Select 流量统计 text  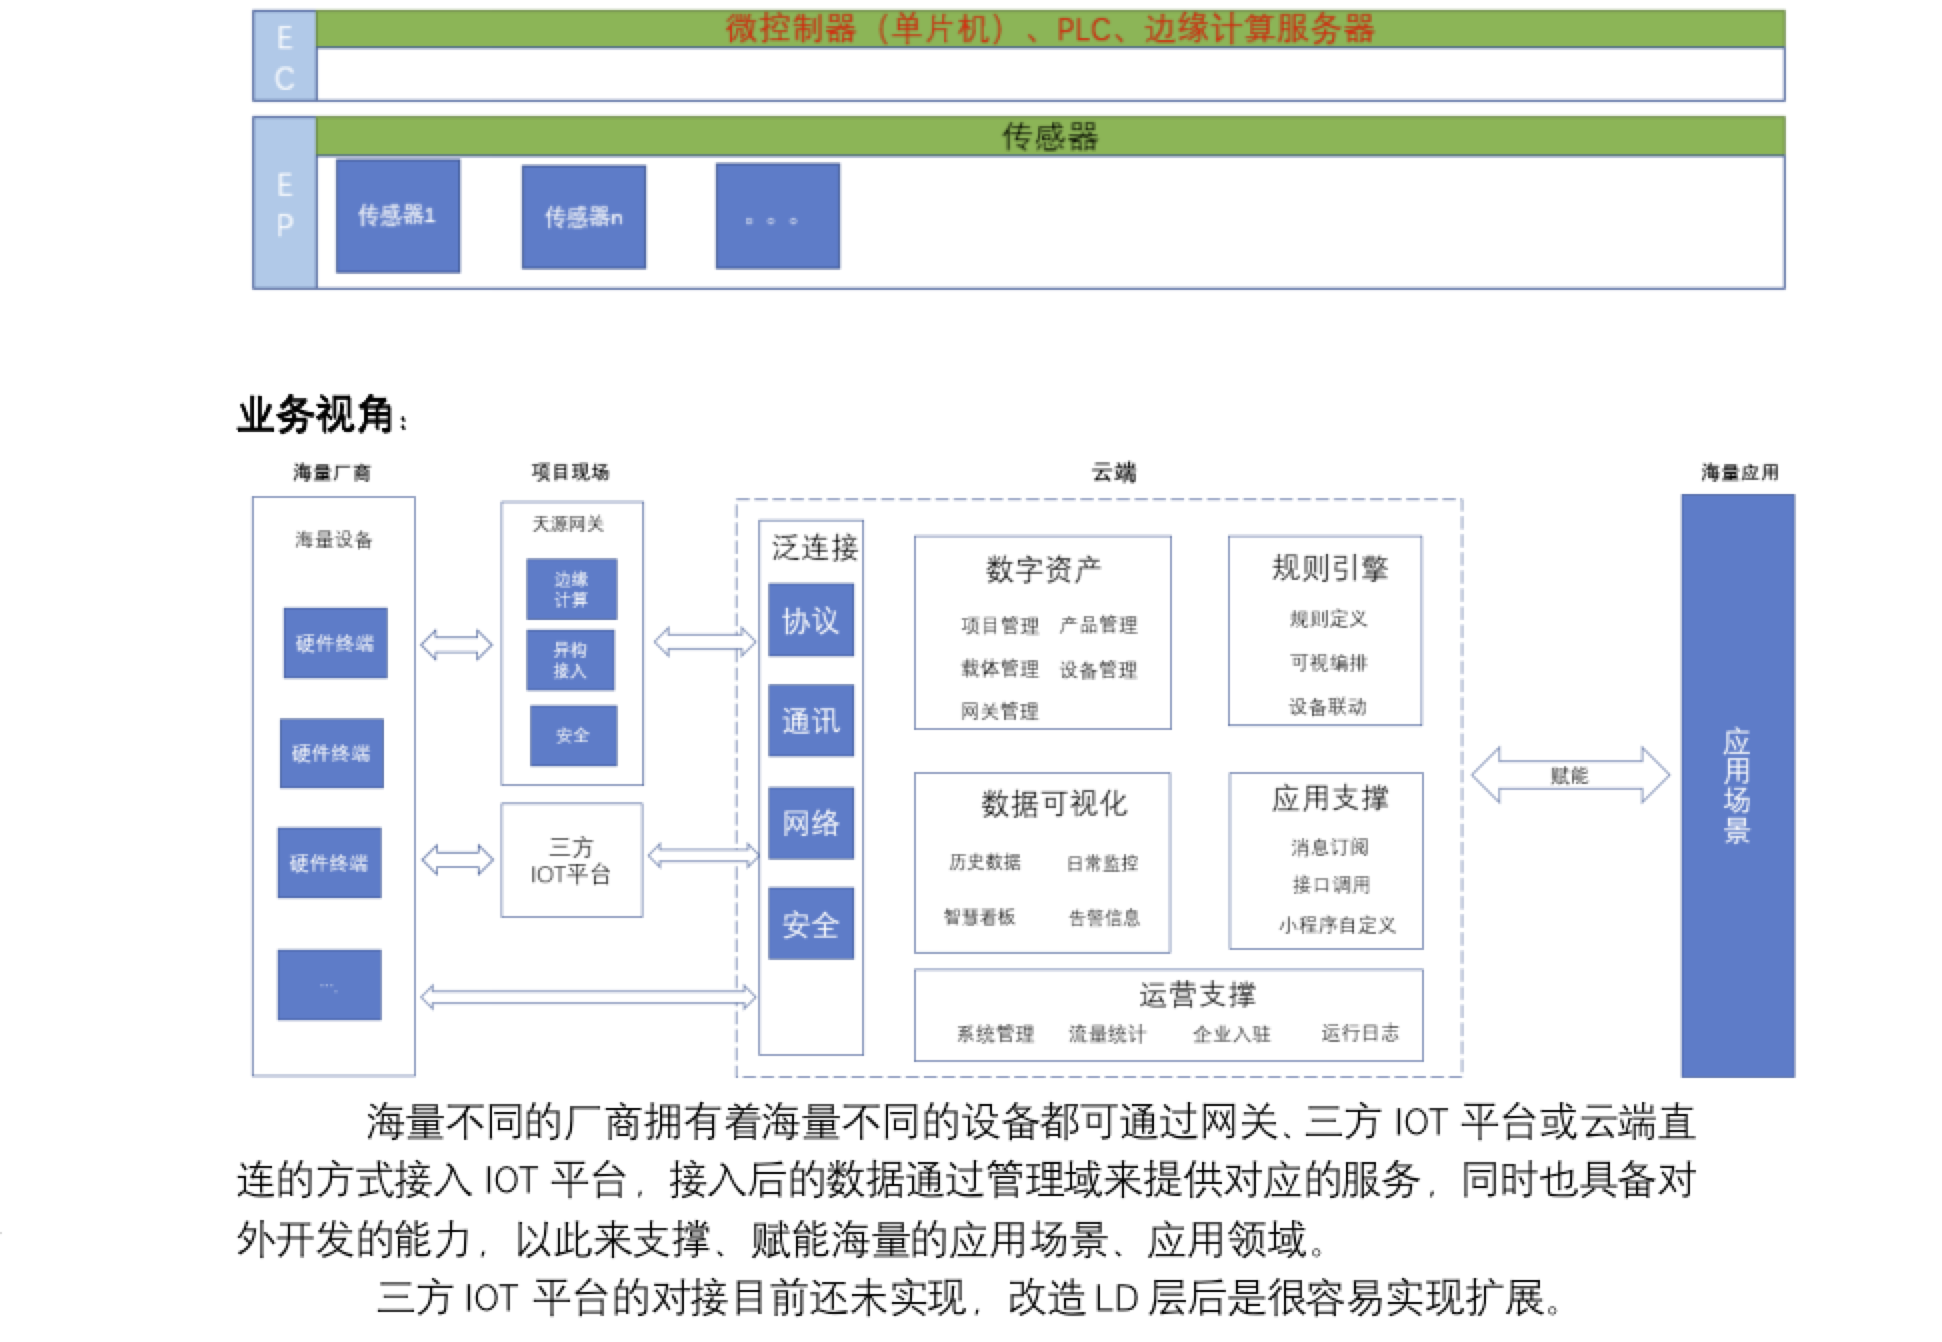1107,1034
